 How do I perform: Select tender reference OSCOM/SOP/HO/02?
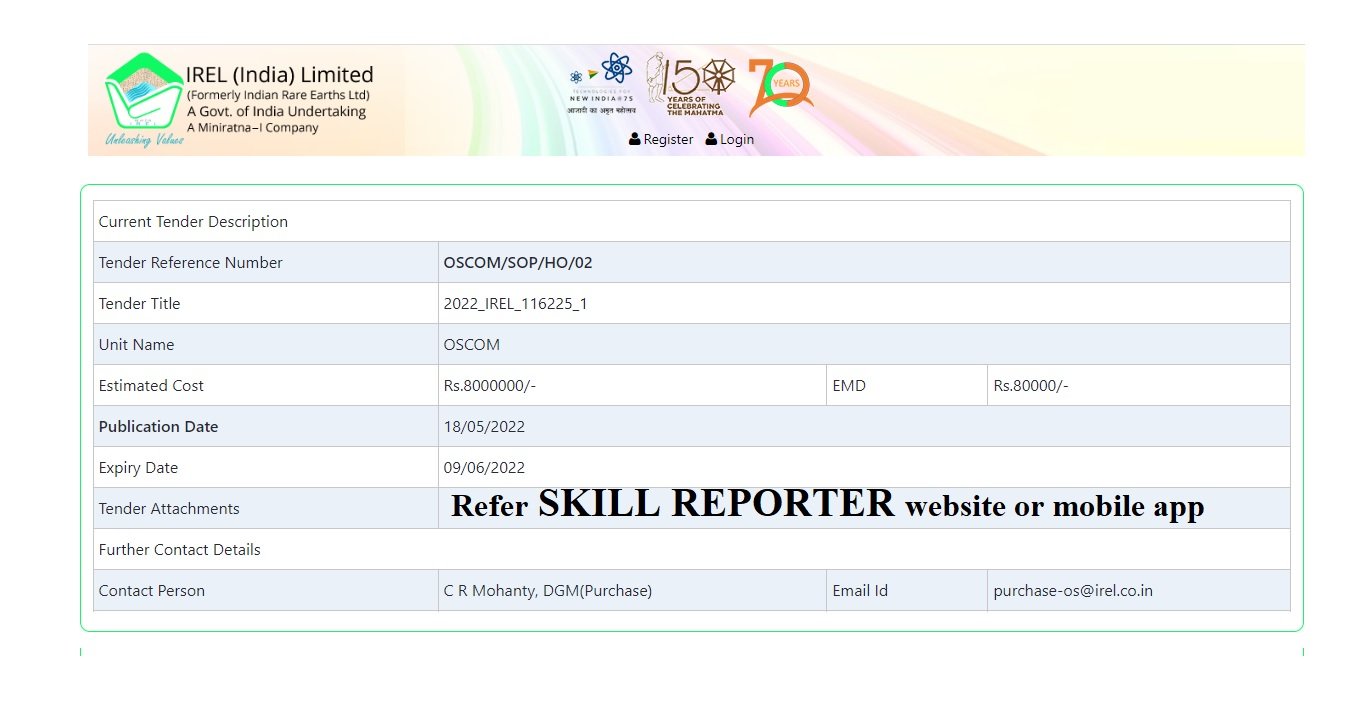tap(518, 263)
